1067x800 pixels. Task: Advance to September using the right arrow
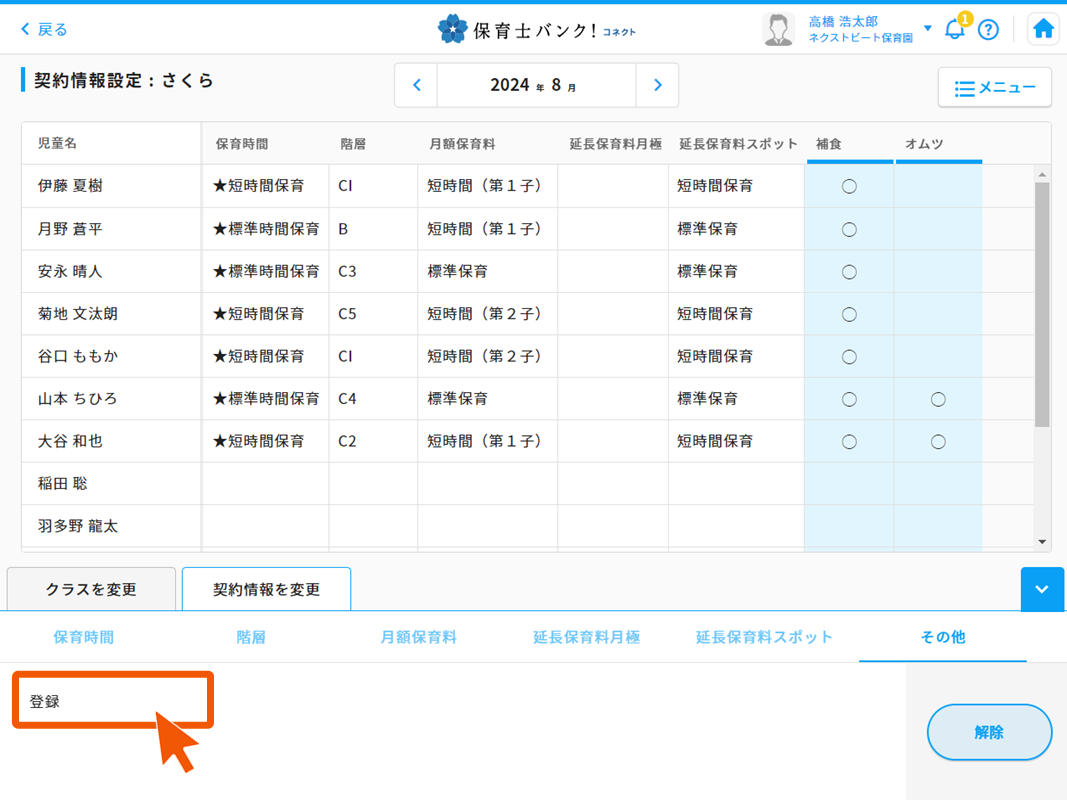click(657, 85)
